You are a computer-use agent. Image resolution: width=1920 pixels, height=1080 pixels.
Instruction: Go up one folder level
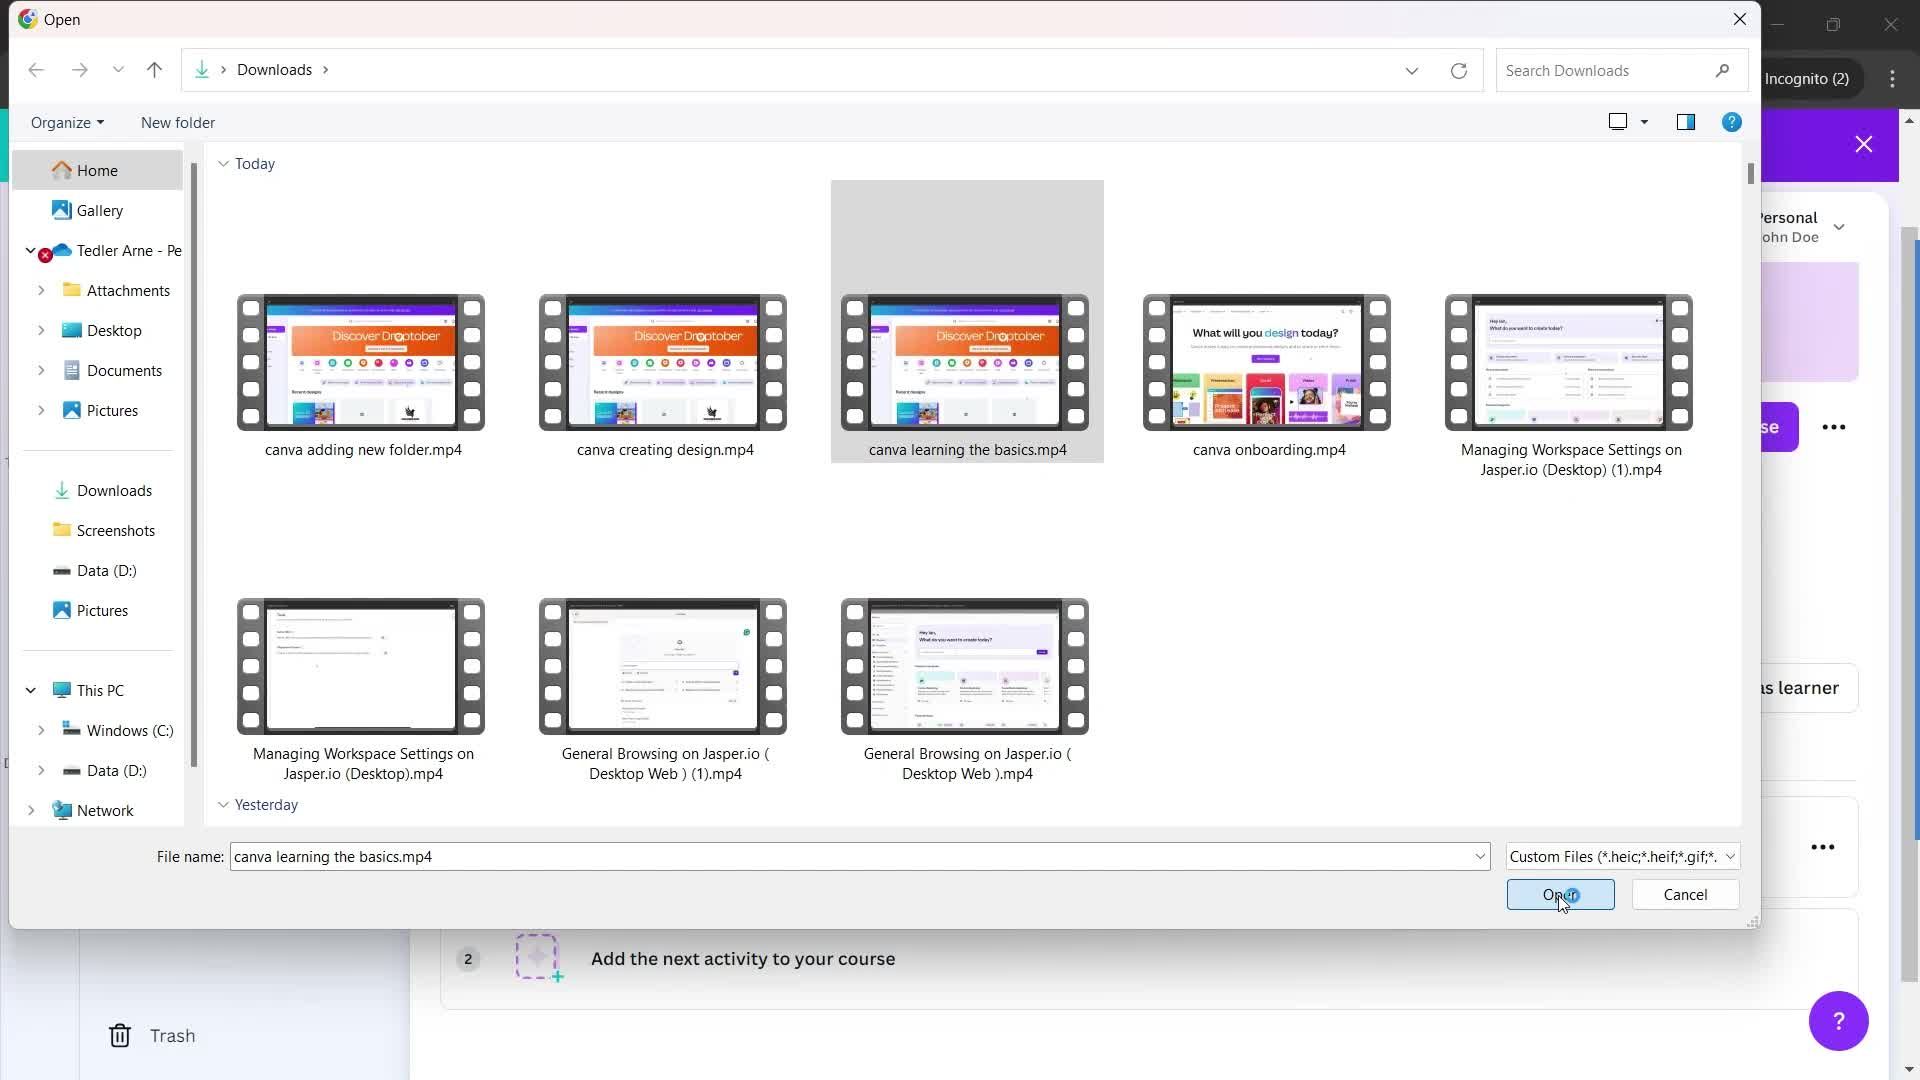pyautogui.click(x=154, y=70)
